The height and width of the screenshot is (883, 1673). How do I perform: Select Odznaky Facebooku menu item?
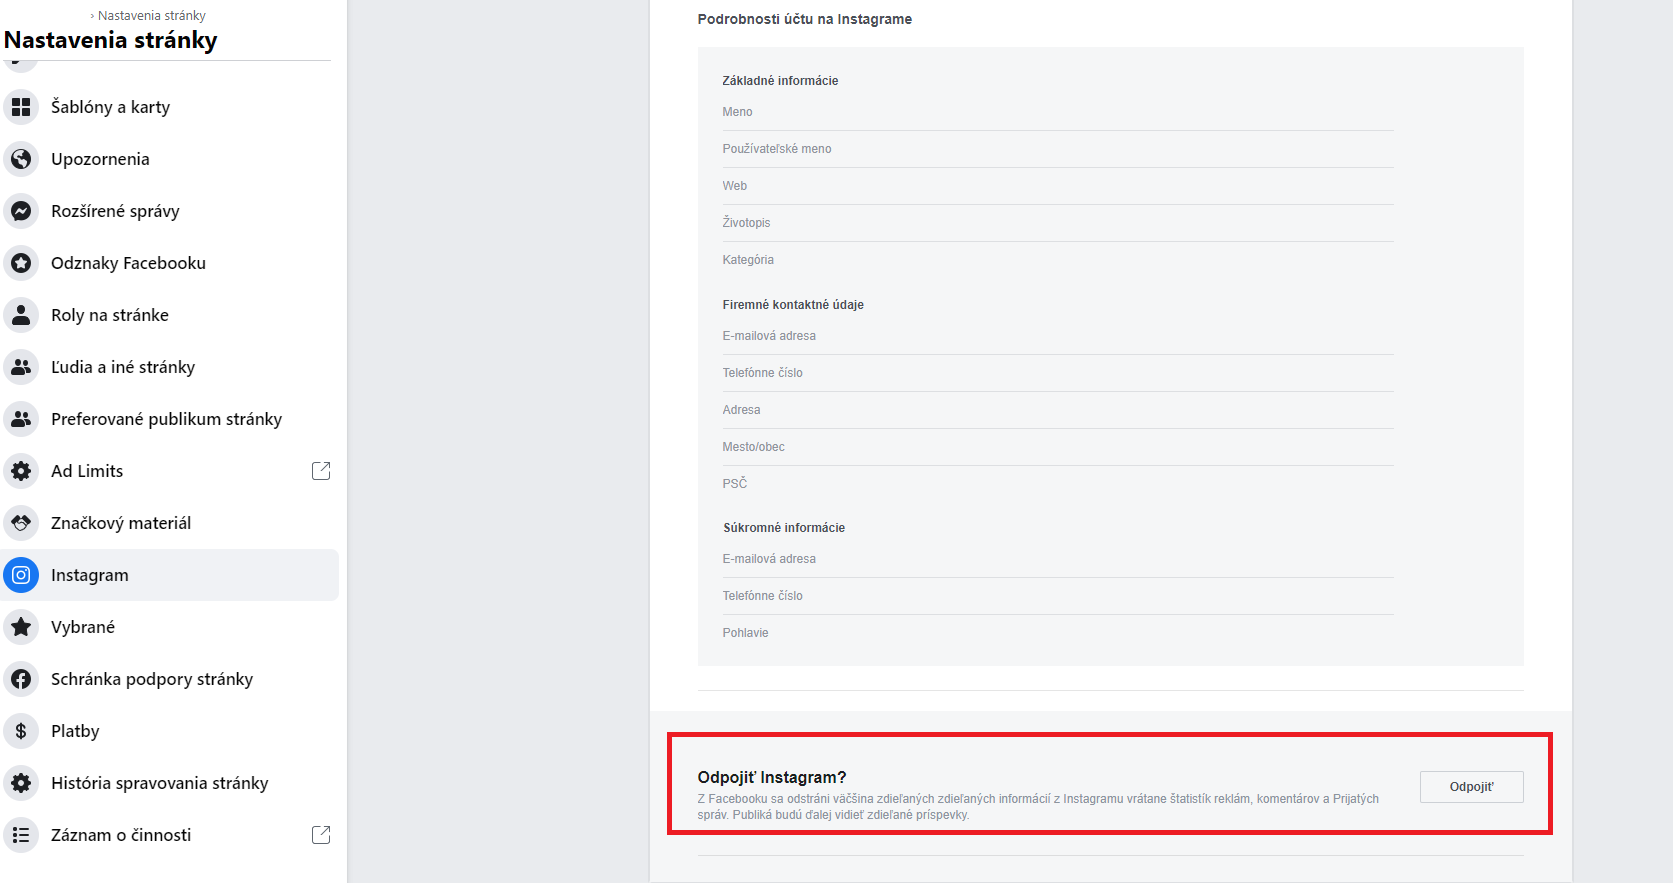point(170,263)
